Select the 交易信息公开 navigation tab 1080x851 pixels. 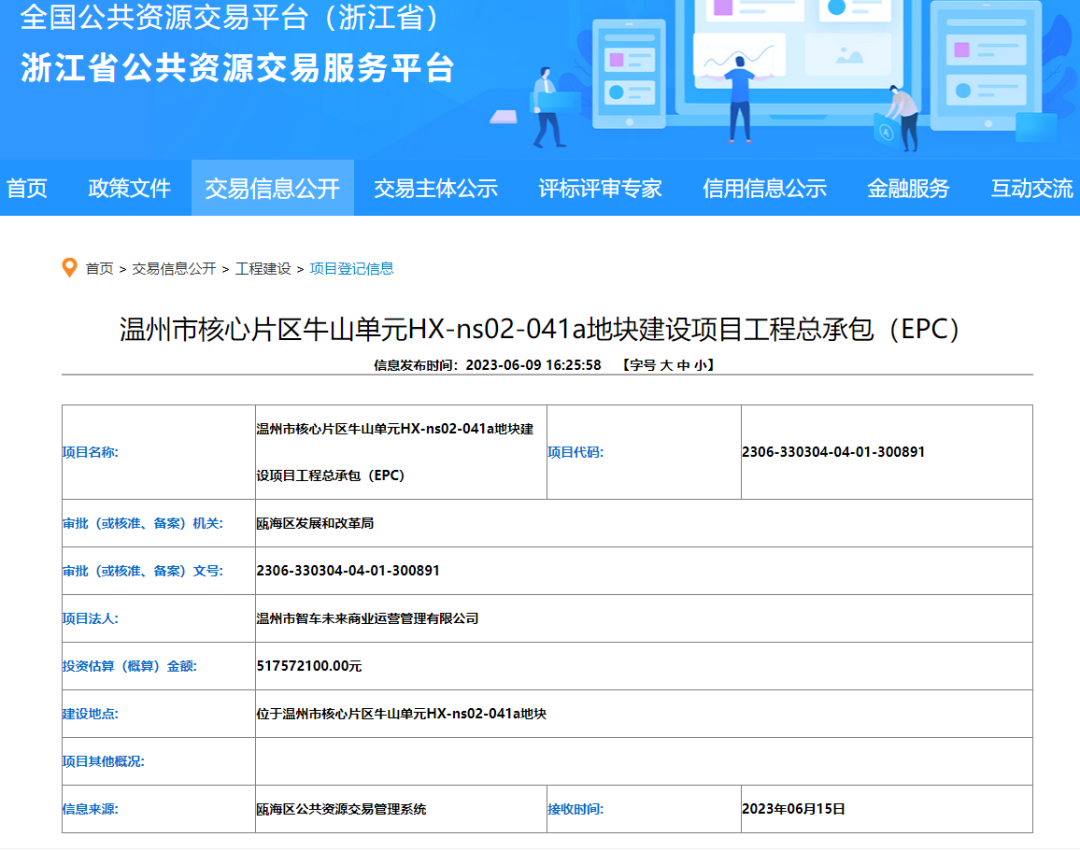coord(272,188)
